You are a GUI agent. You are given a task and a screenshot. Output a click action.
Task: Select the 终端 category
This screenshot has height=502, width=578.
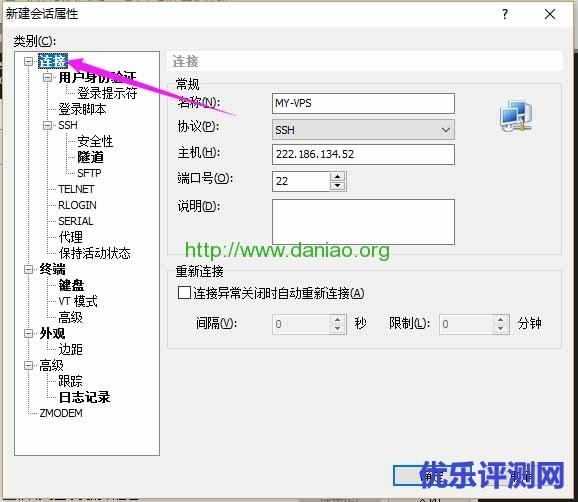[x=52, y=269]
